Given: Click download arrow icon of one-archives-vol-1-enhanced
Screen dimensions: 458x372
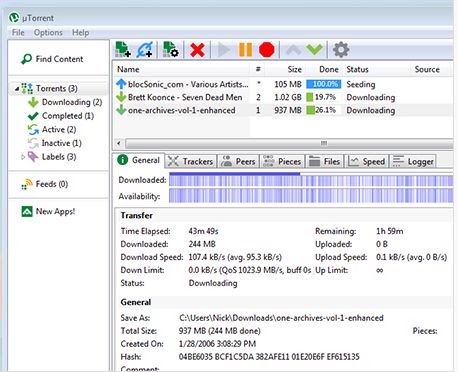Looking at the screenshot, I should 121,110.
